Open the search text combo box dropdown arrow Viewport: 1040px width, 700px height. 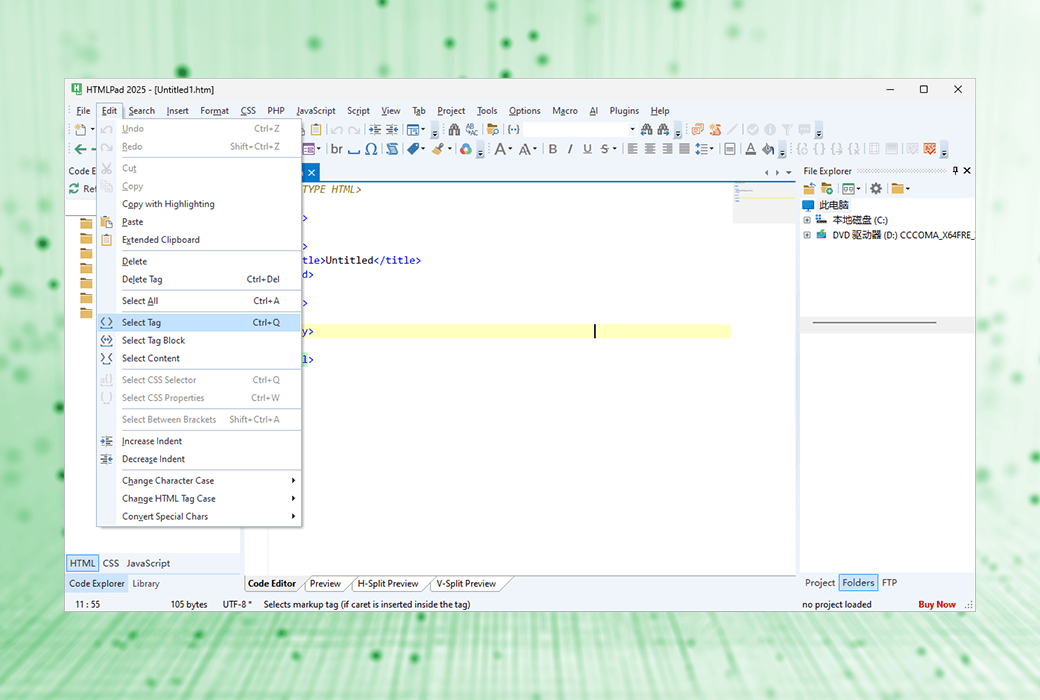632,129
